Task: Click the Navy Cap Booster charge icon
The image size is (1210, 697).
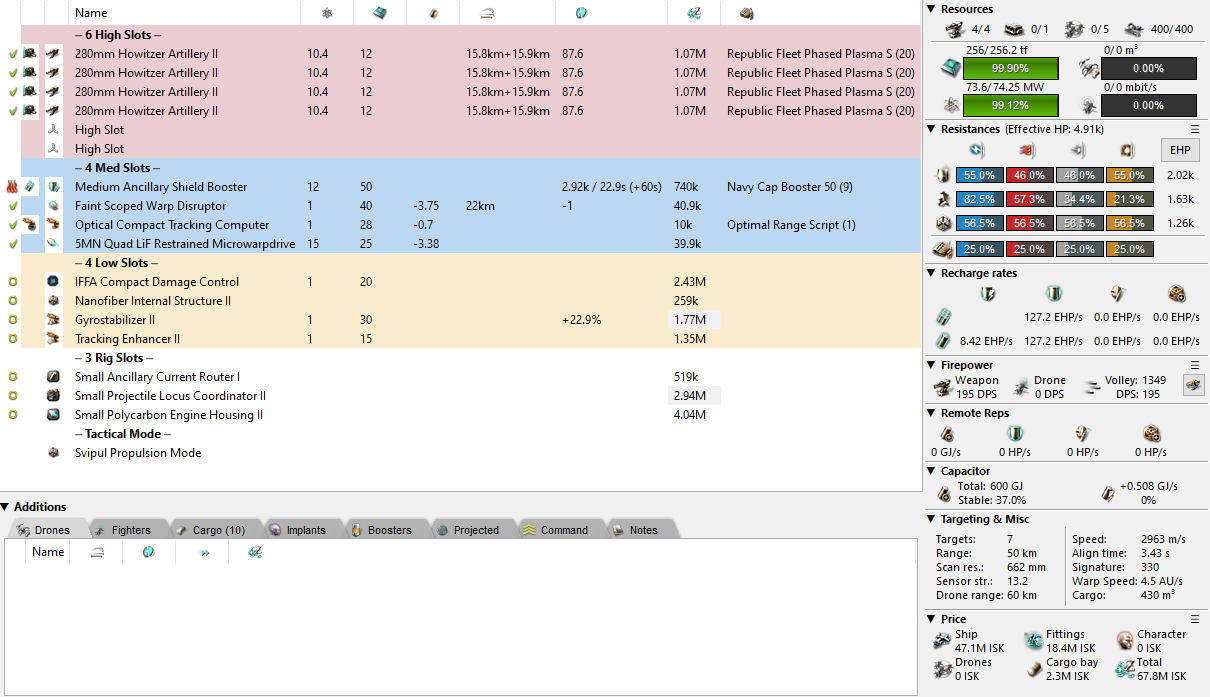Action: (x=31, y=187)
